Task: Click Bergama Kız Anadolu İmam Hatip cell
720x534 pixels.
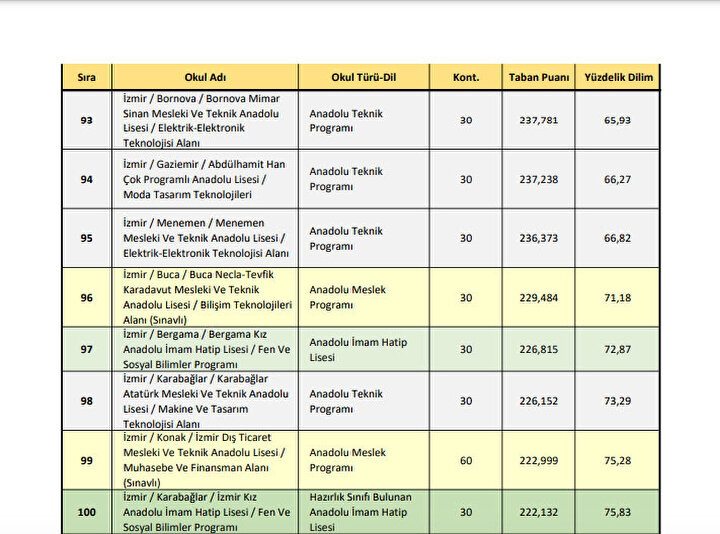Action: pos(205,349)
